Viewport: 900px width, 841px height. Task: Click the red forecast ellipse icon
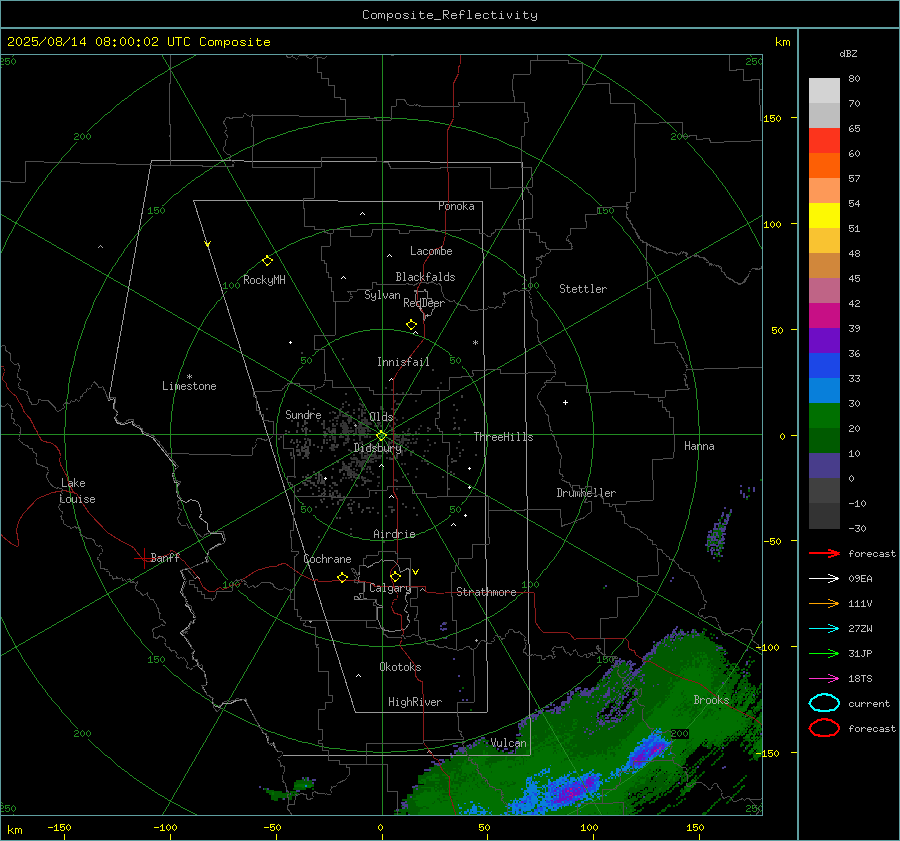(824, 728)
